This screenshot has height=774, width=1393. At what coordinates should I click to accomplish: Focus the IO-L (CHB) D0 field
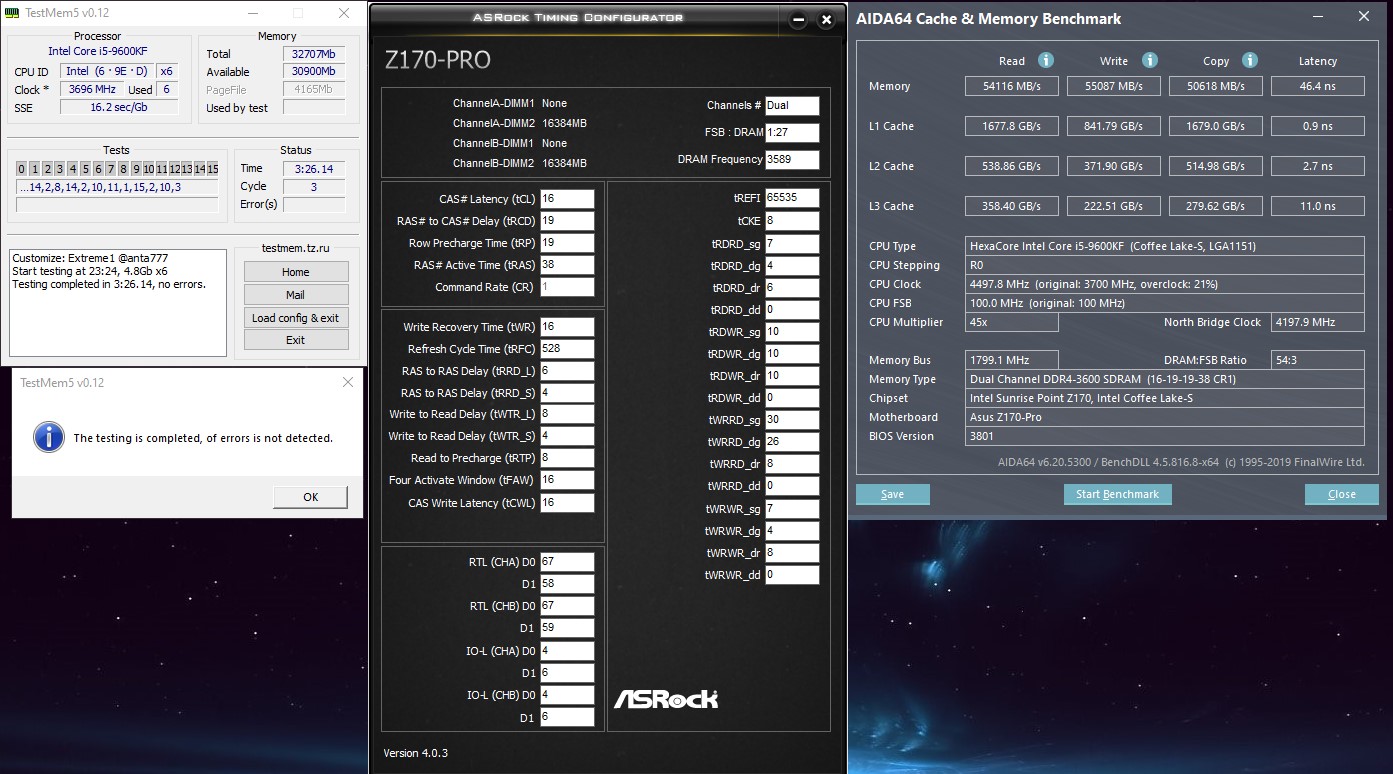coord(567,695)
